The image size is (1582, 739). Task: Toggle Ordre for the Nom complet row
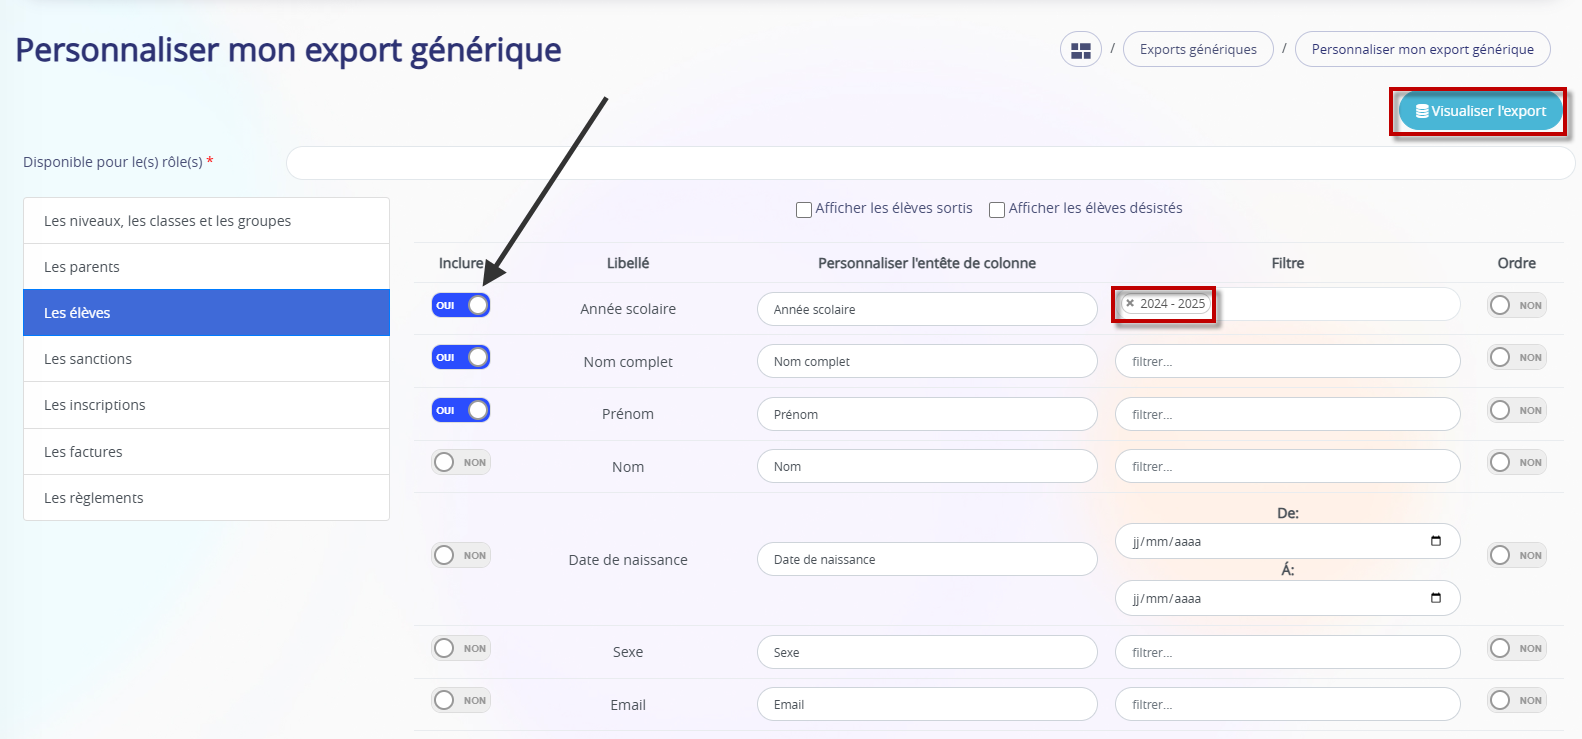(x=1517, y=357)
